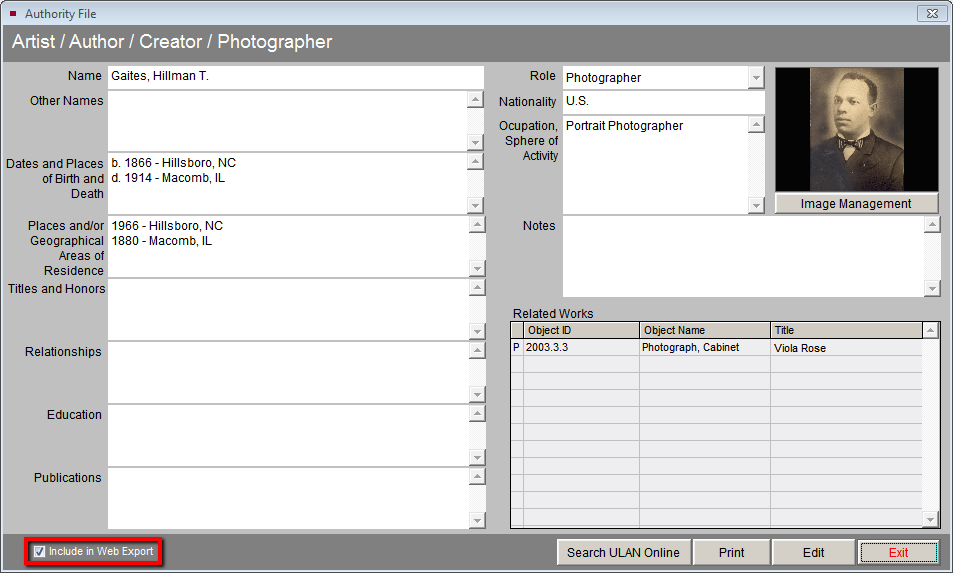This screenshot has height=573, width=953.
Task: Click down arrow of Education scrollbar
Action: [x=477, y=458]
